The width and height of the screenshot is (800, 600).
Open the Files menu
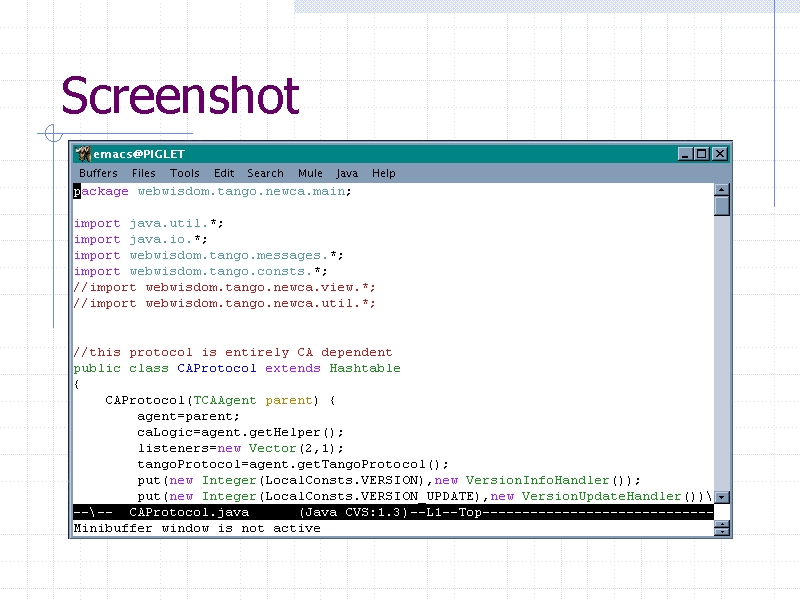point(143,173)
